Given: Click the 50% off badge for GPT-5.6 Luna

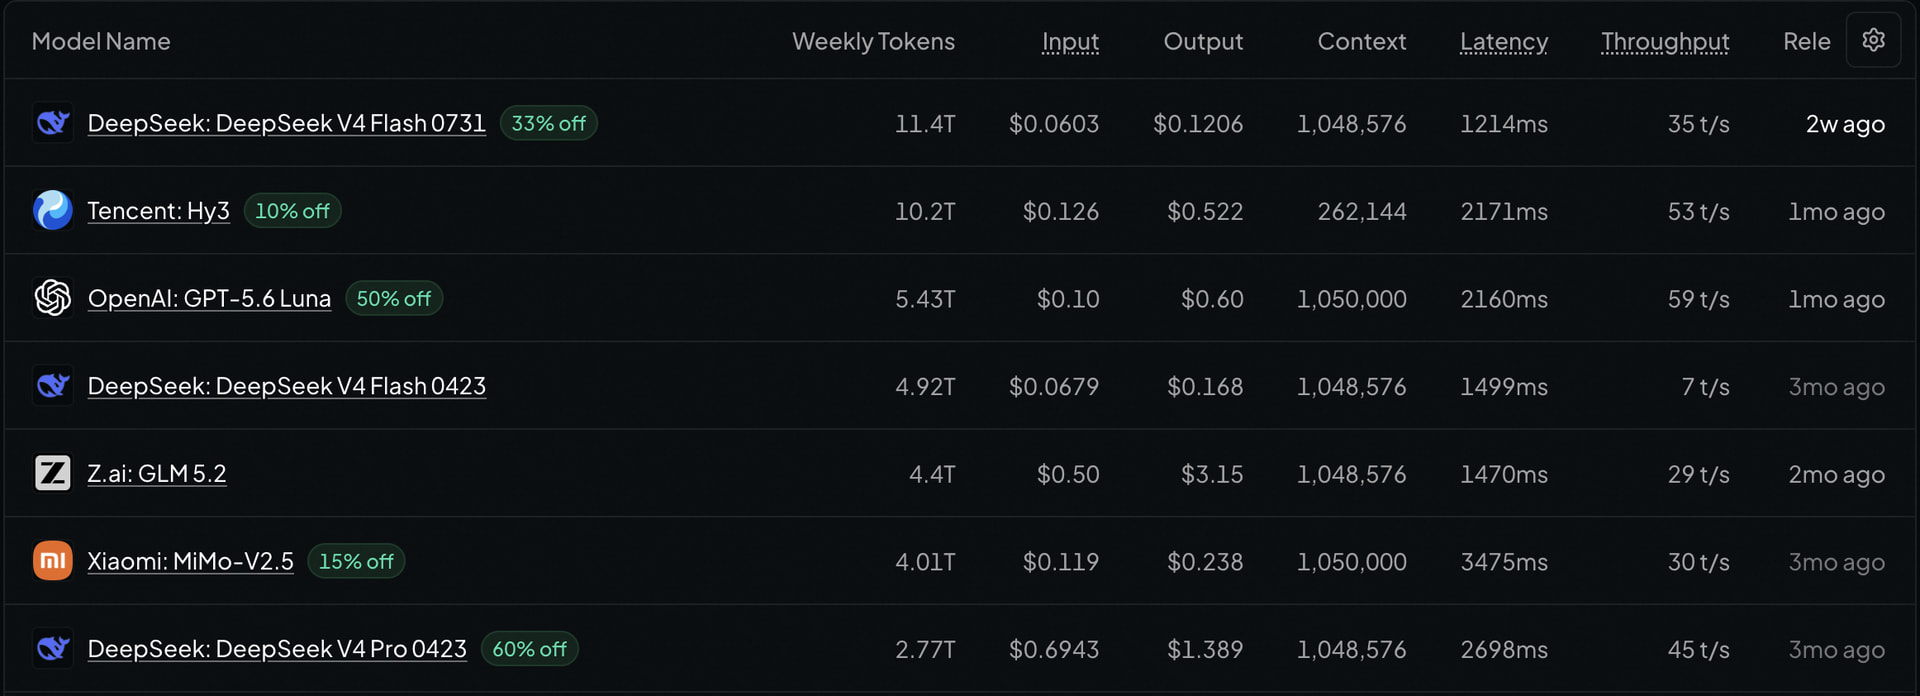Looking at the screenshot, I should (394, 298).
